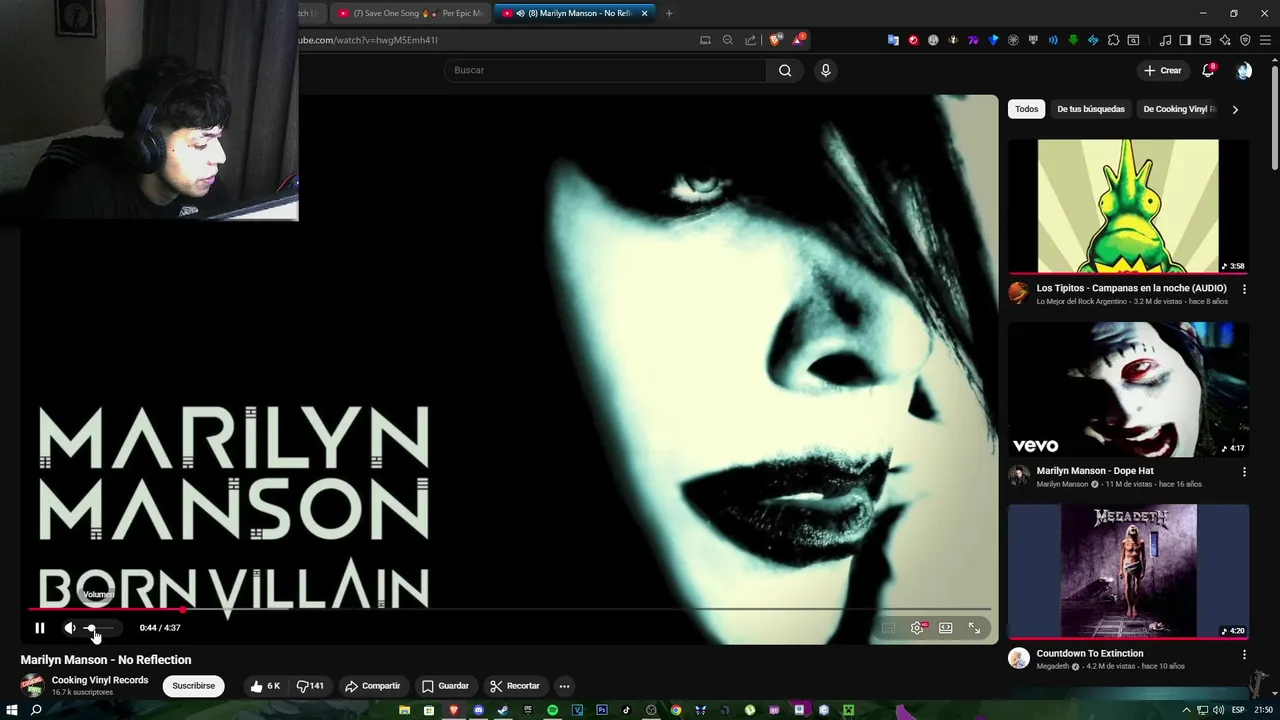Mute the video using speaker icon
This screenshot has width=1280, height=720.
point(70,628)
